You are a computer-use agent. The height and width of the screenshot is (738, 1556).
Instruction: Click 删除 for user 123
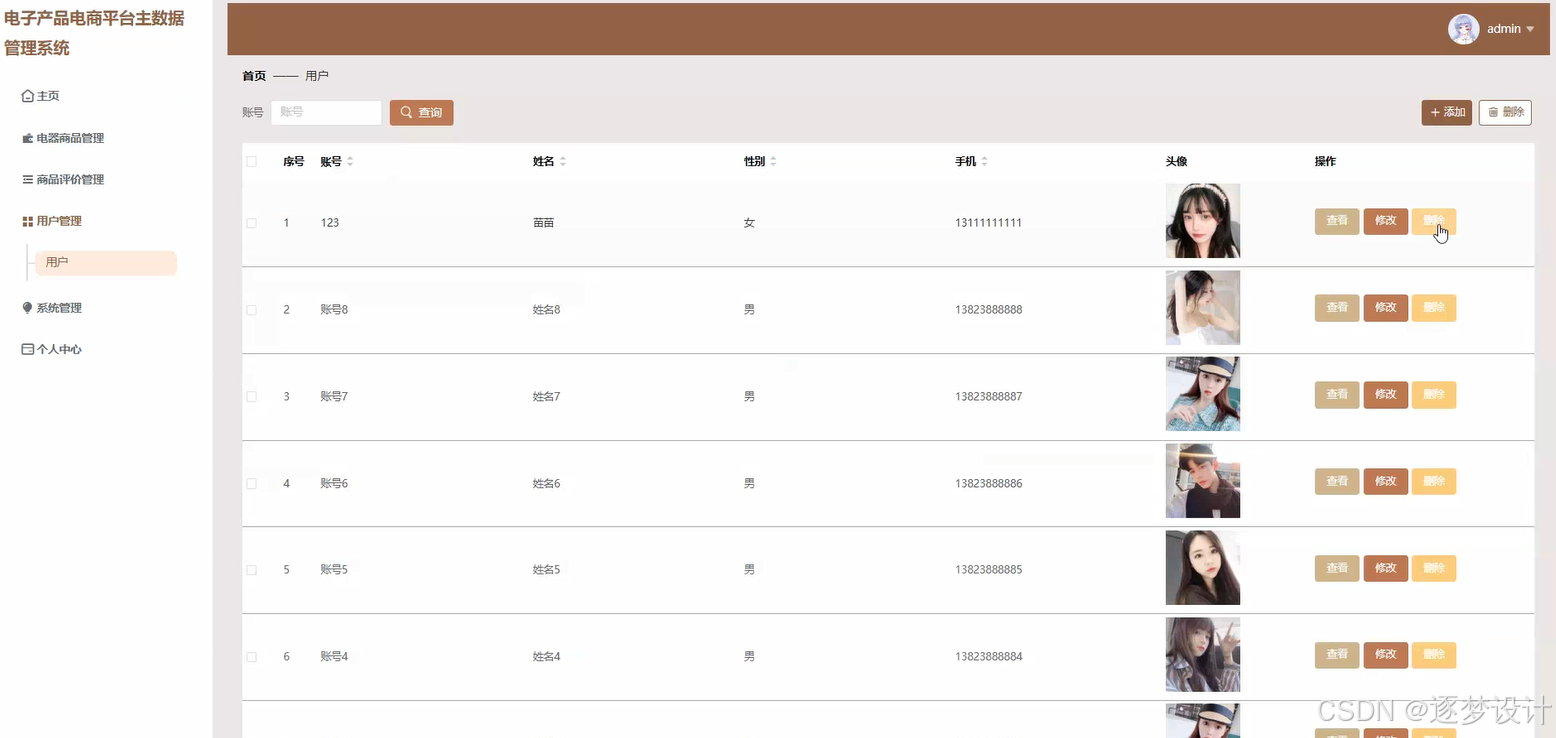click(1434, 221)
